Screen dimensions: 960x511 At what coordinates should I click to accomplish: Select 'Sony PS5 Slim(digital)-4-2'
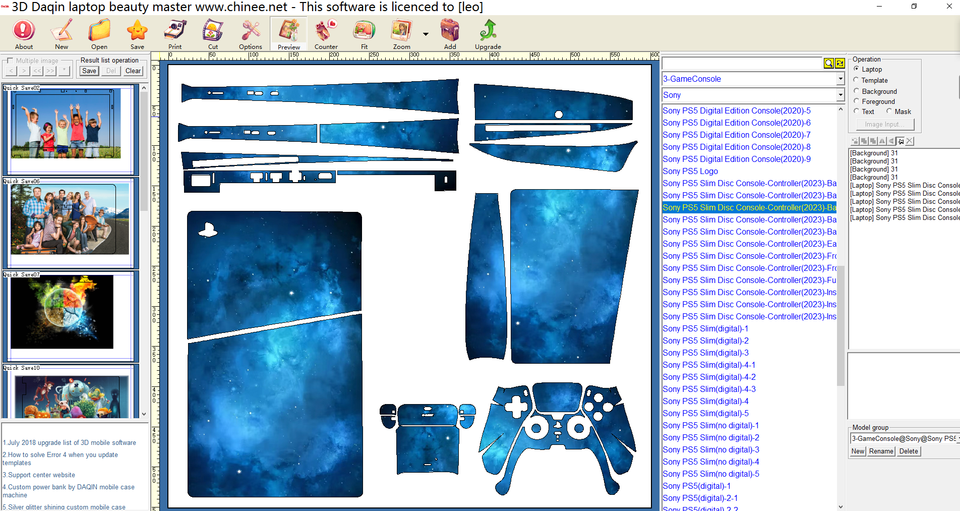click(x=709, y=377)
